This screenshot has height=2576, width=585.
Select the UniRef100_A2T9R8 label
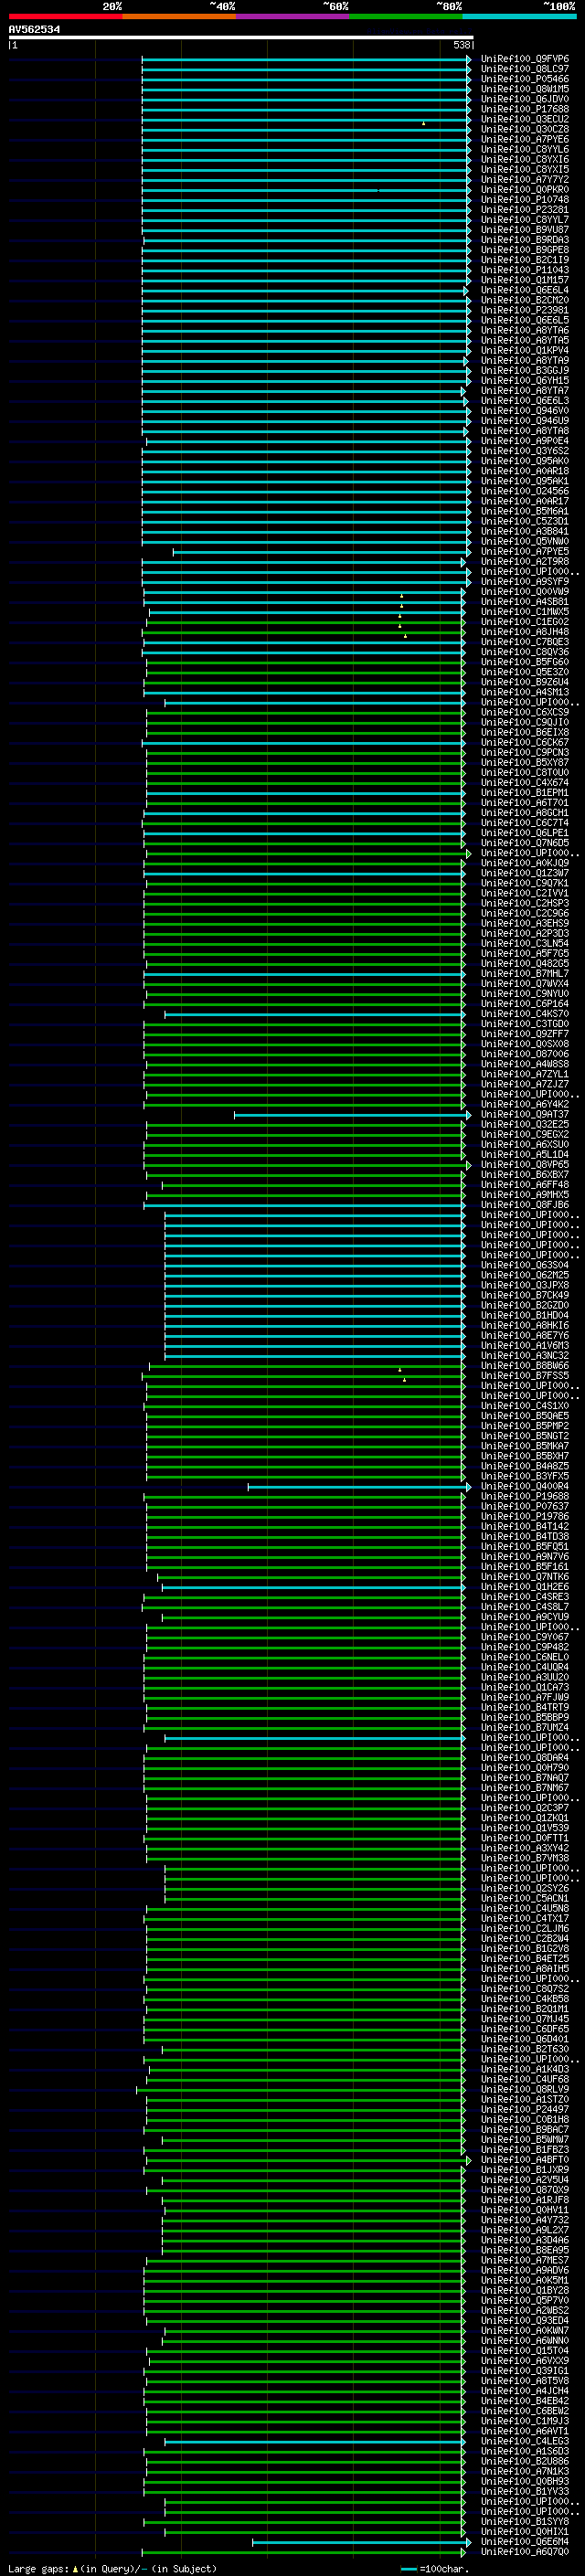click(x=524, y=561)
